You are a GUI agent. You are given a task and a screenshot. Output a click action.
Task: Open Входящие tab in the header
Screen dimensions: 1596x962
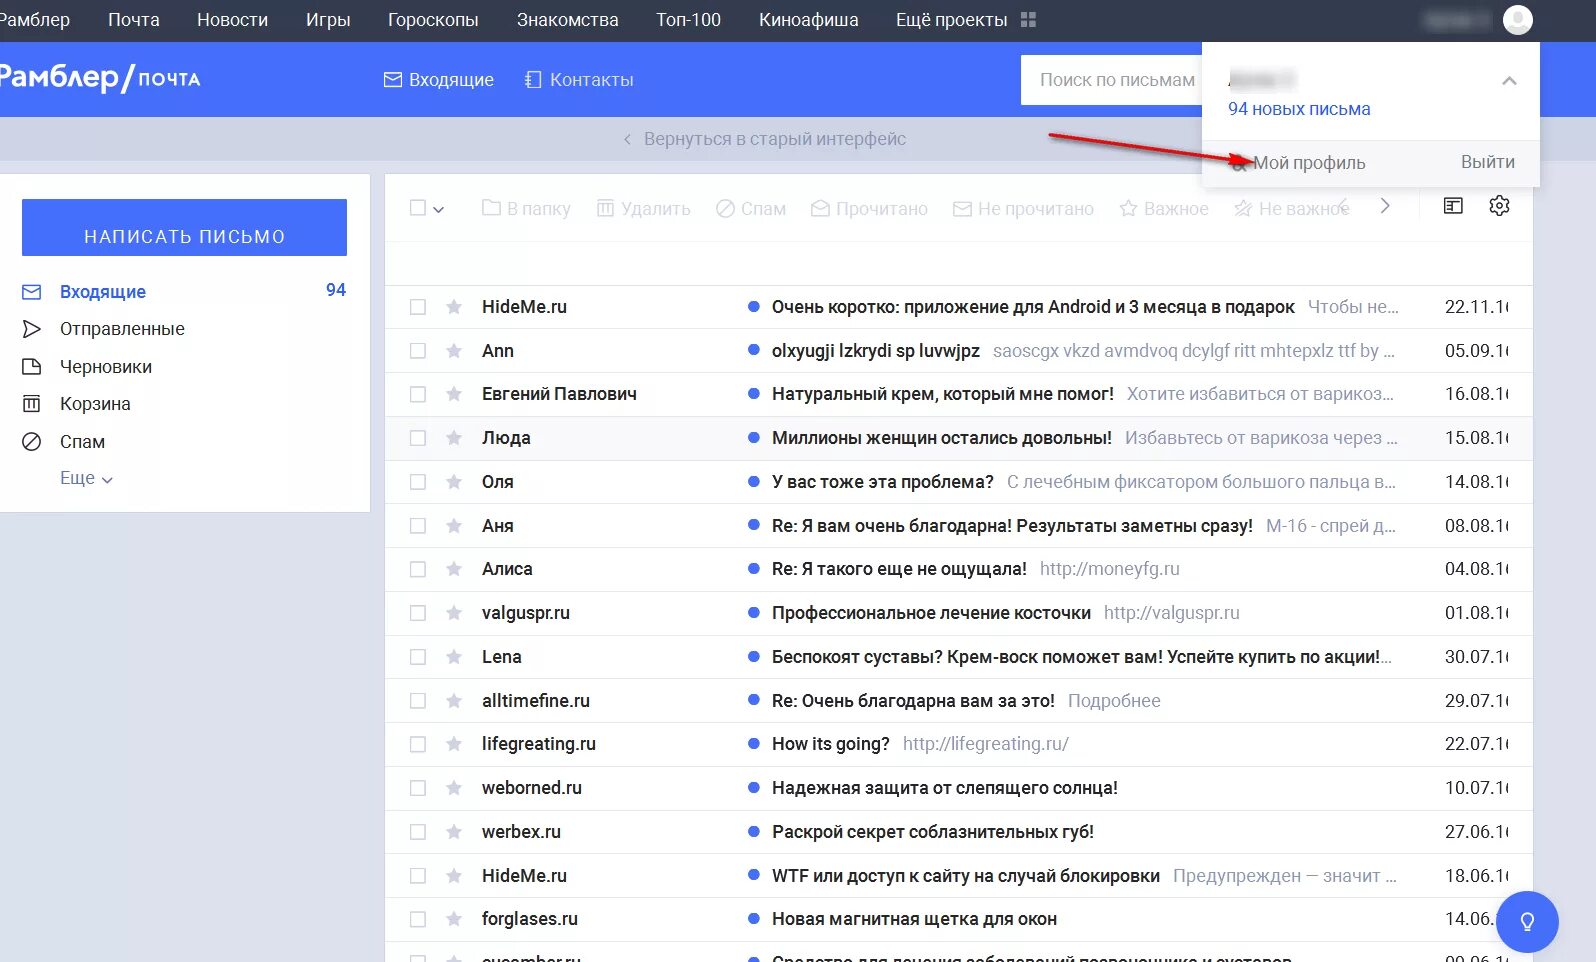(x=439, y=80)
